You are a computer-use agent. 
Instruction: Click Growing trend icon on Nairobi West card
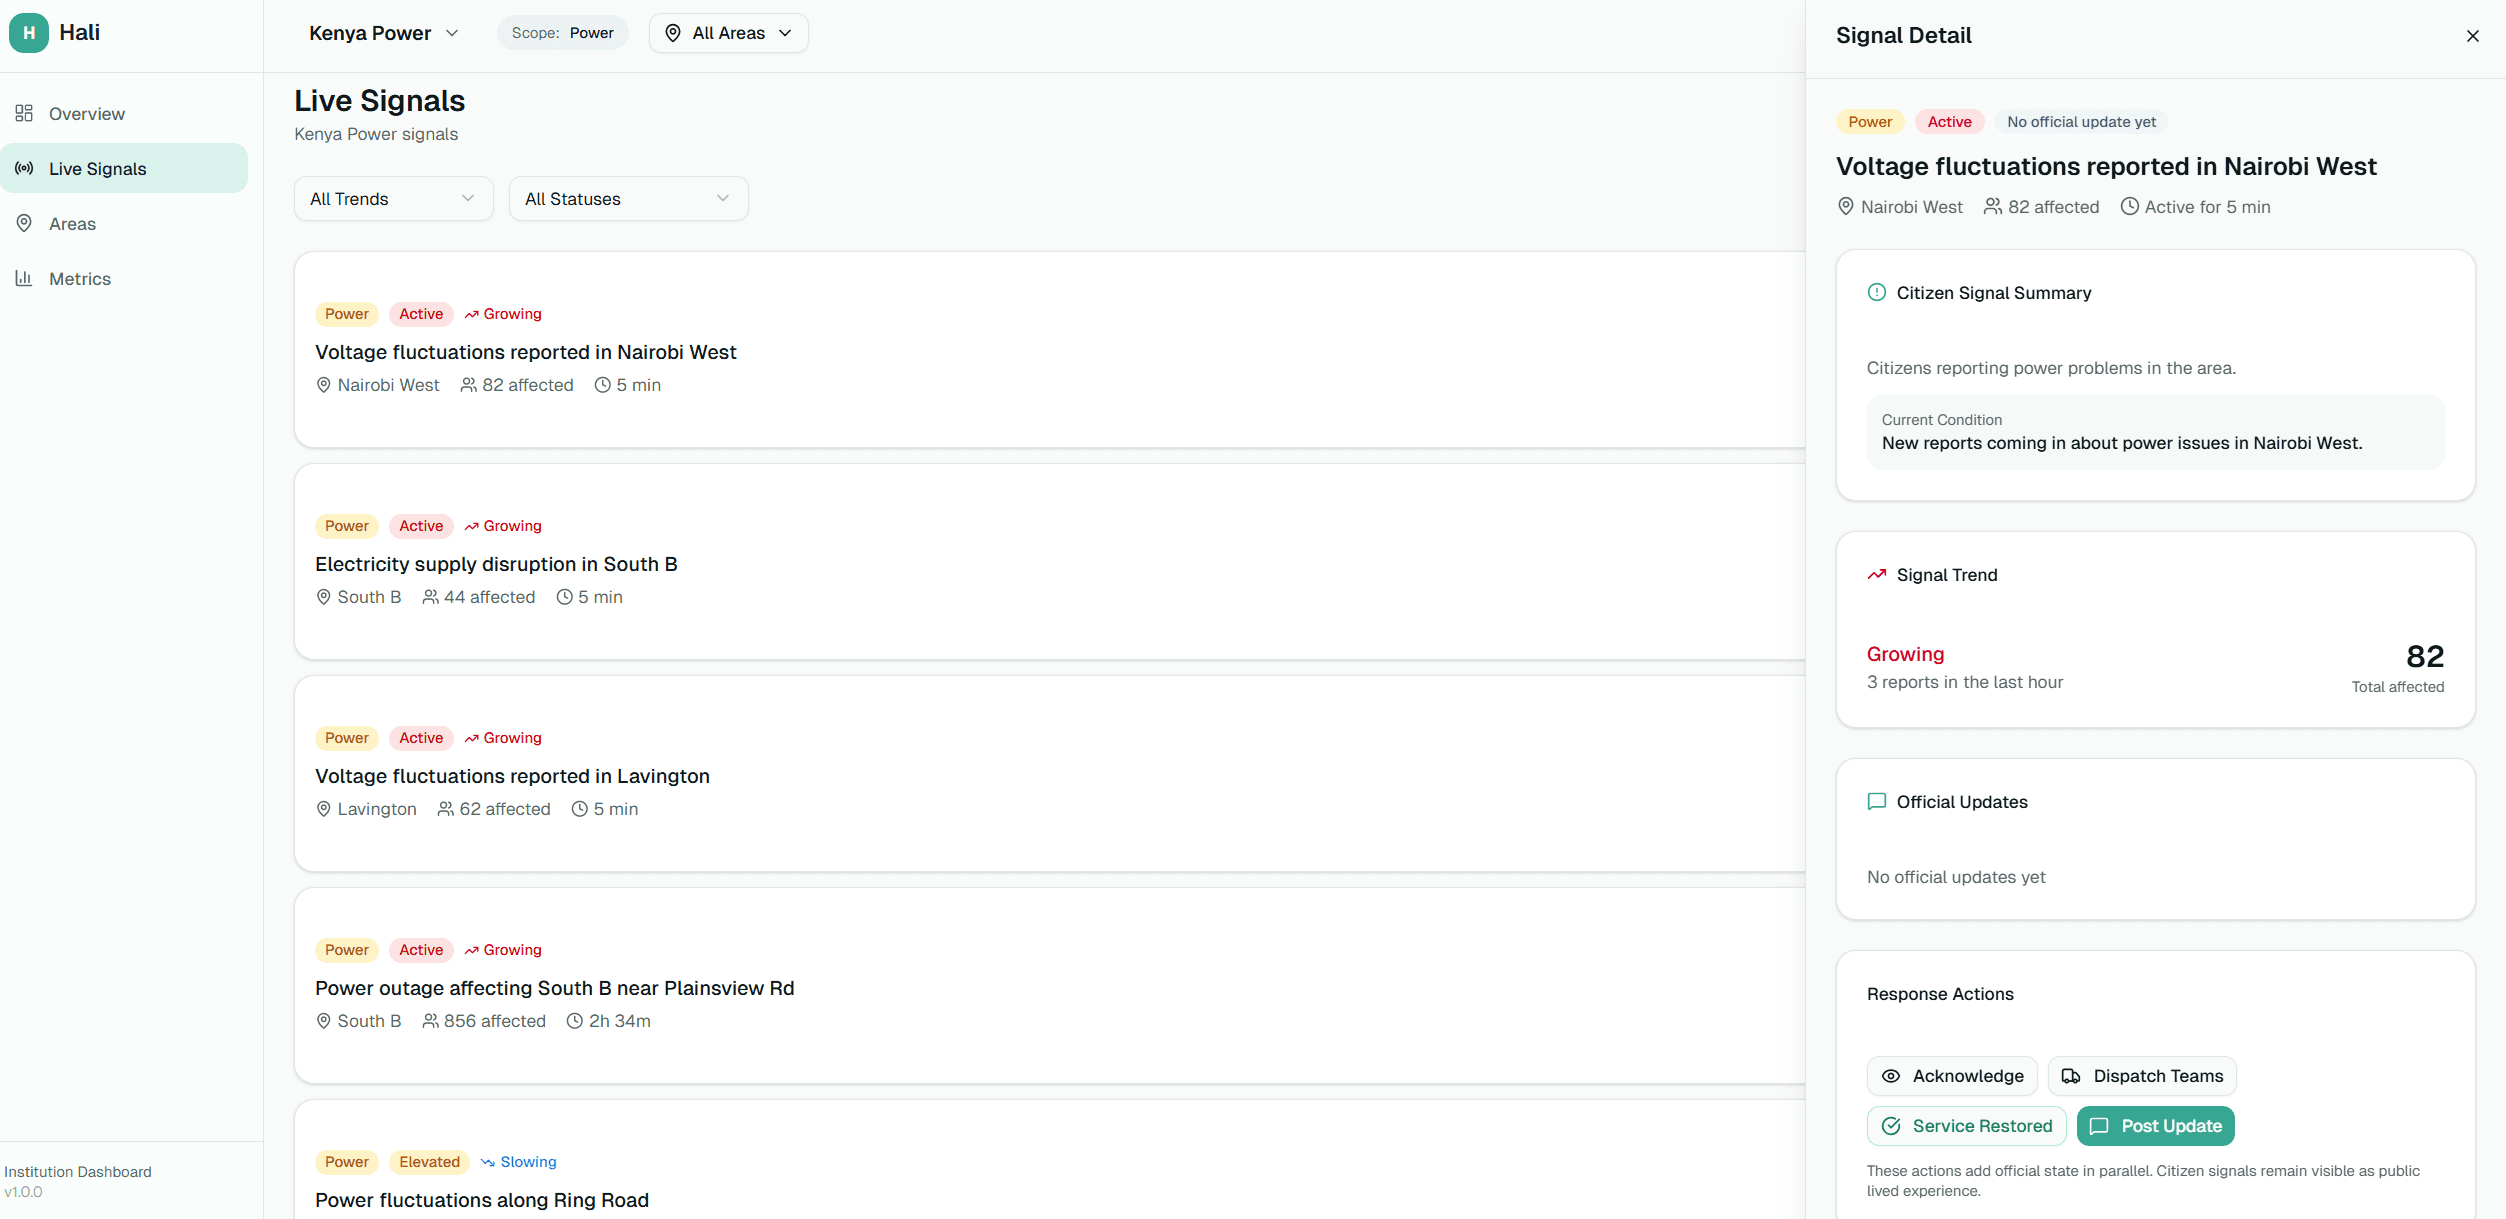click(x=471, y=314)
